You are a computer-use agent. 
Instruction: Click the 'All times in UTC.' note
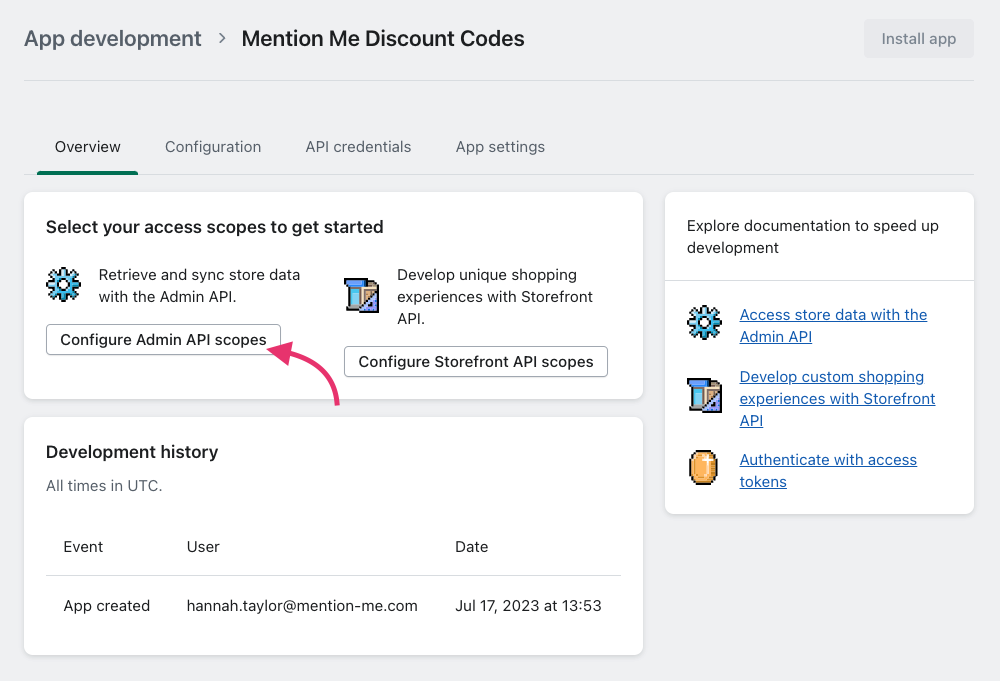point(104,486)
